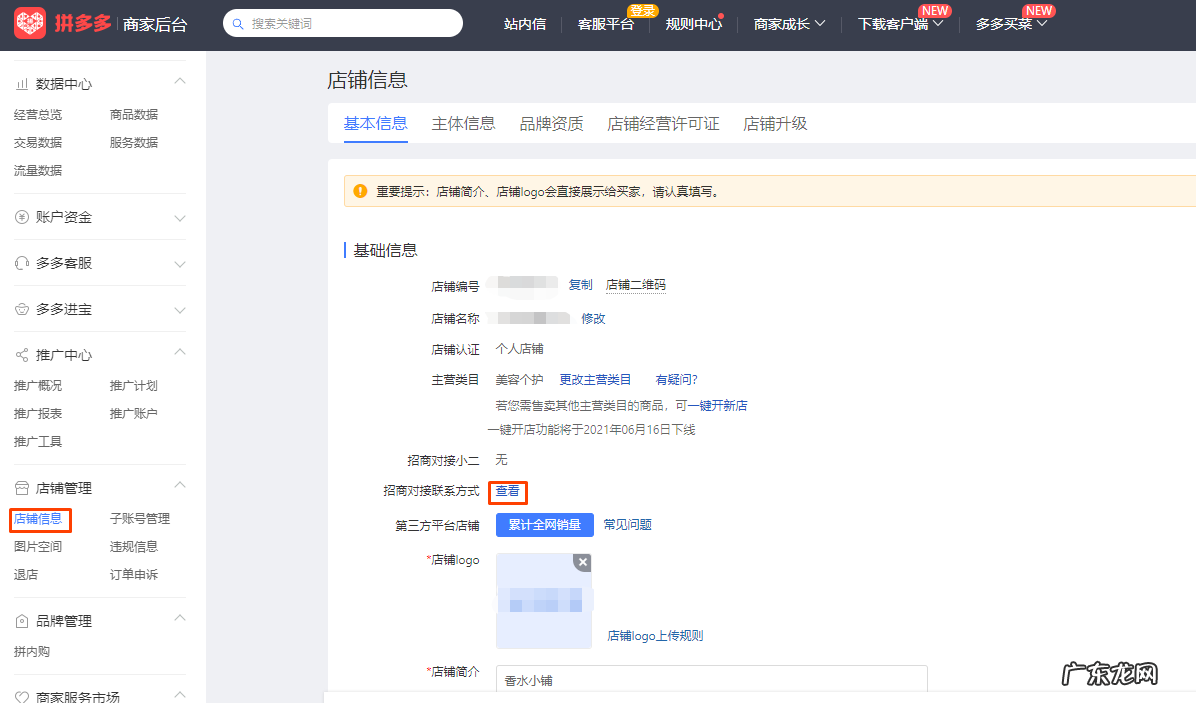Click 查看 to view contact info
Screen dimensions: 1196x703
coord(508,492)
